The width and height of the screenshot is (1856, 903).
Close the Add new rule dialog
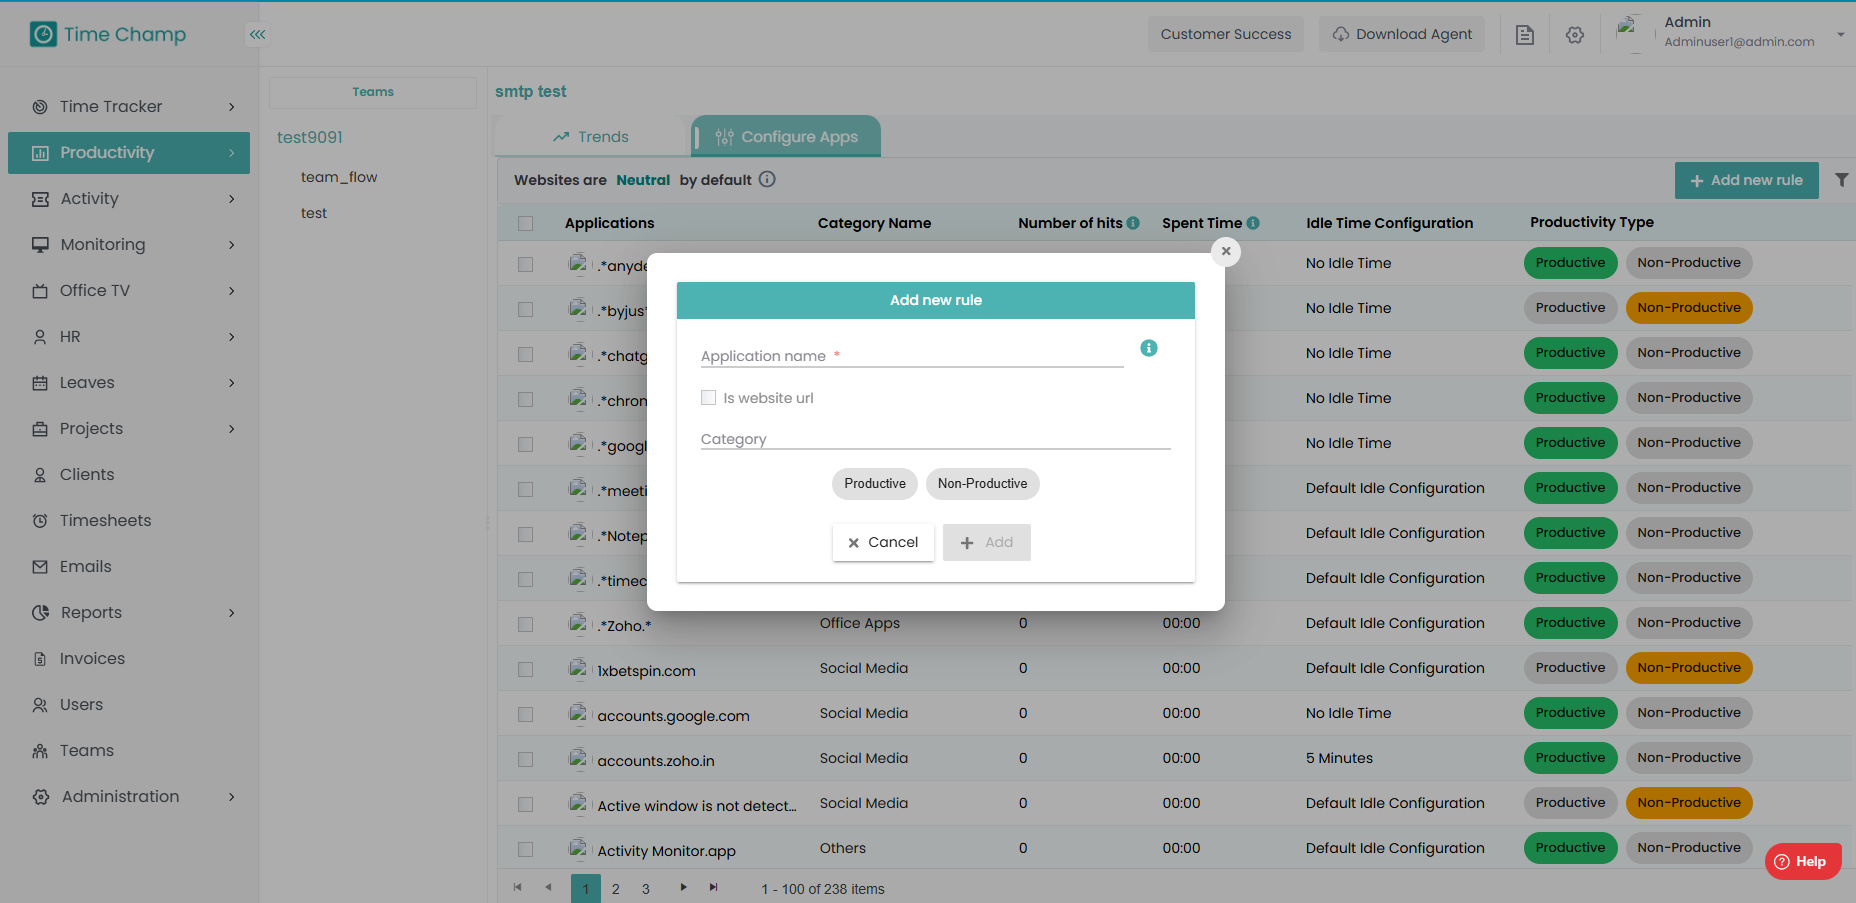coord(1226,252)
